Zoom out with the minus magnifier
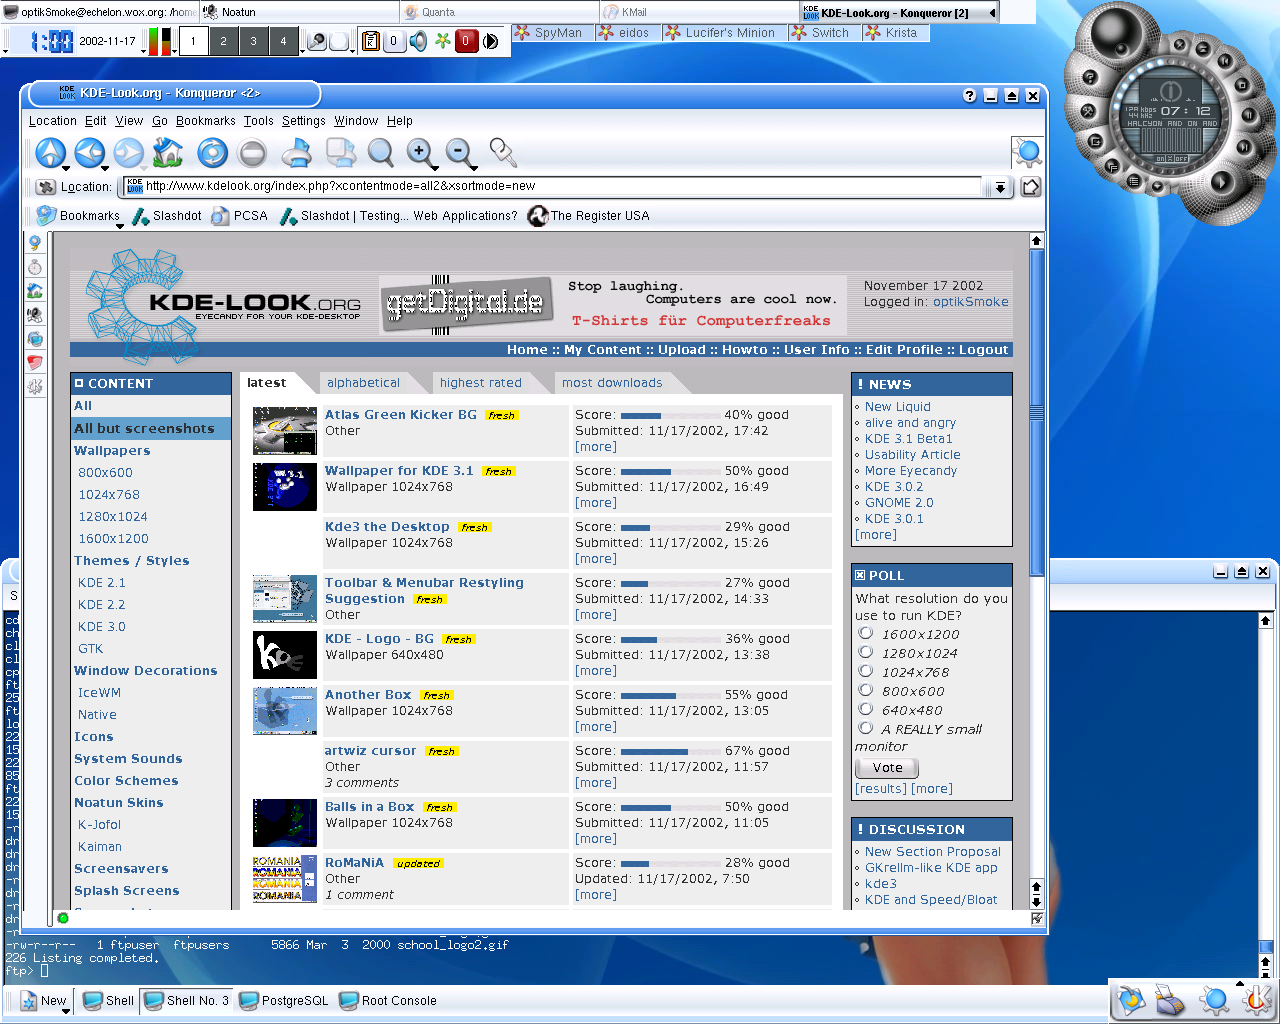This screenshot has width=1280, height=1024. [459, 152]
